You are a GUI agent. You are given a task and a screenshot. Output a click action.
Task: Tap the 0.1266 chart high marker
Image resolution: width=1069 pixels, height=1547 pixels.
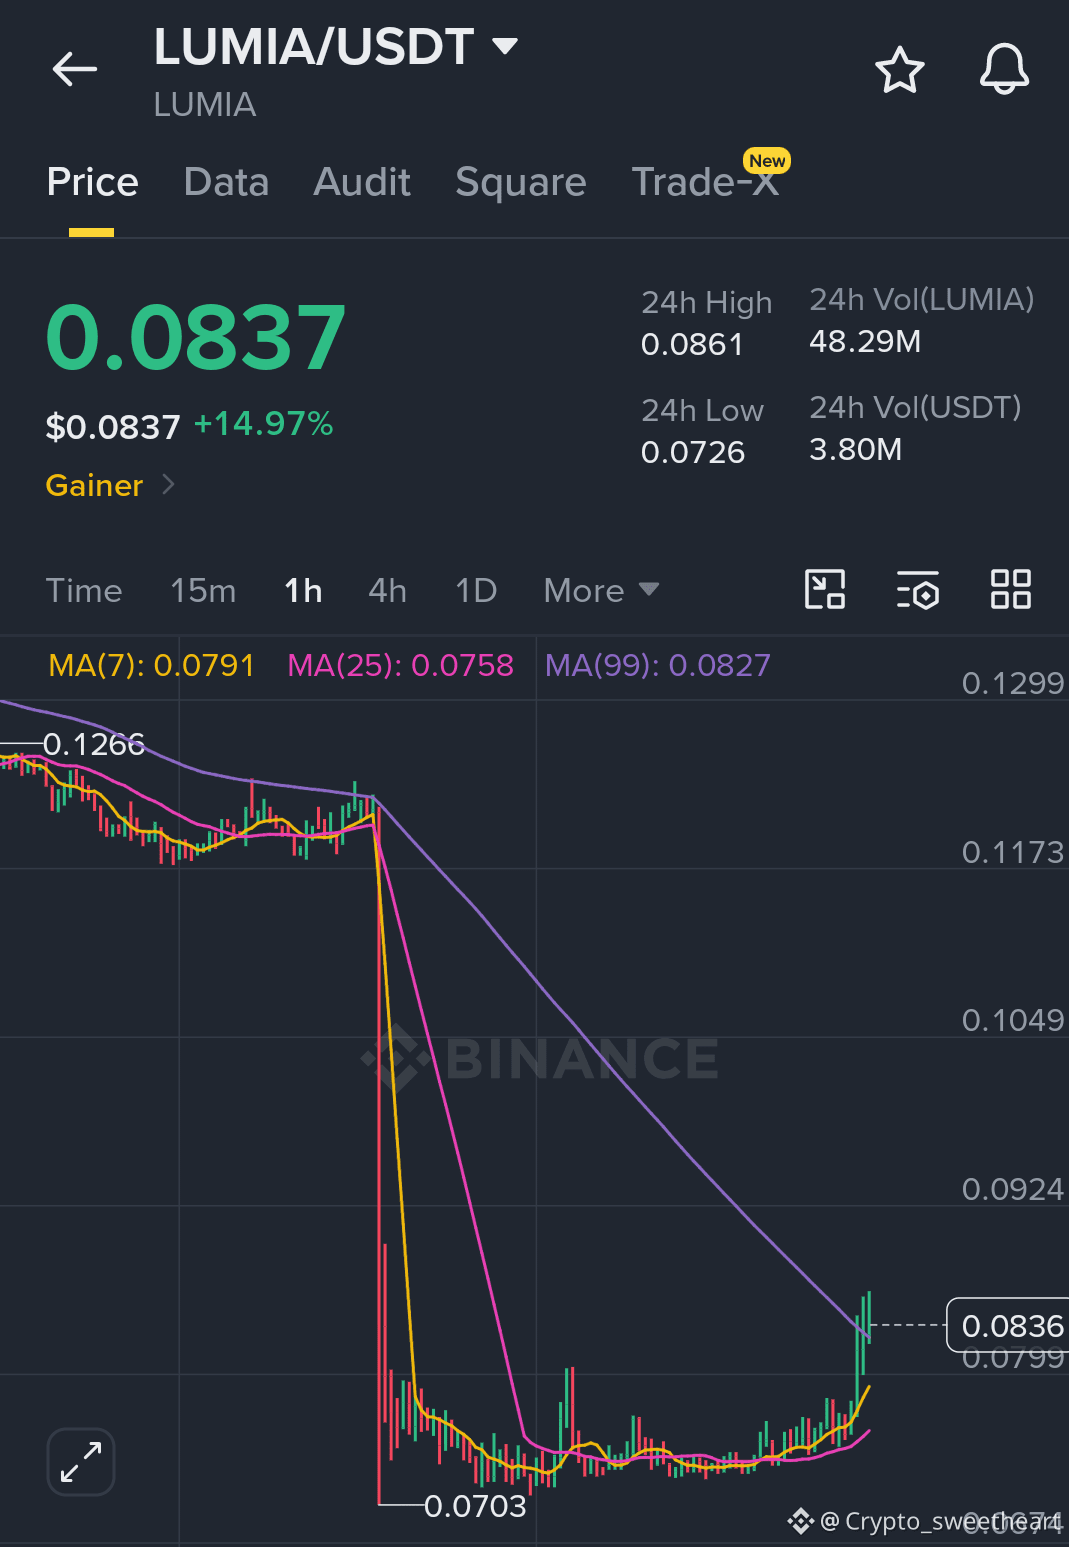(x=94, y=744)
